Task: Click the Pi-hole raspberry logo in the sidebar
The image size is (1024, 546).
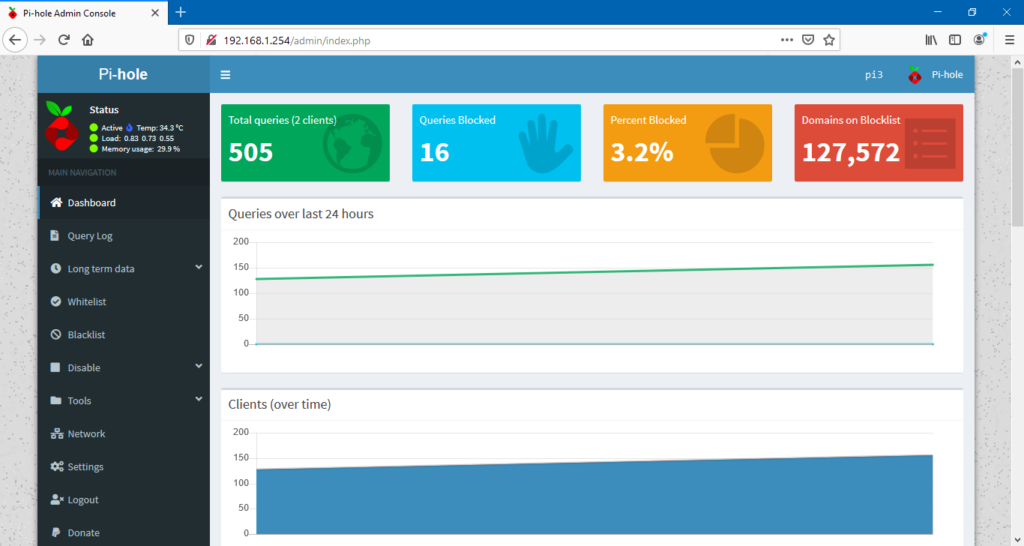Action: click(62, 127)
